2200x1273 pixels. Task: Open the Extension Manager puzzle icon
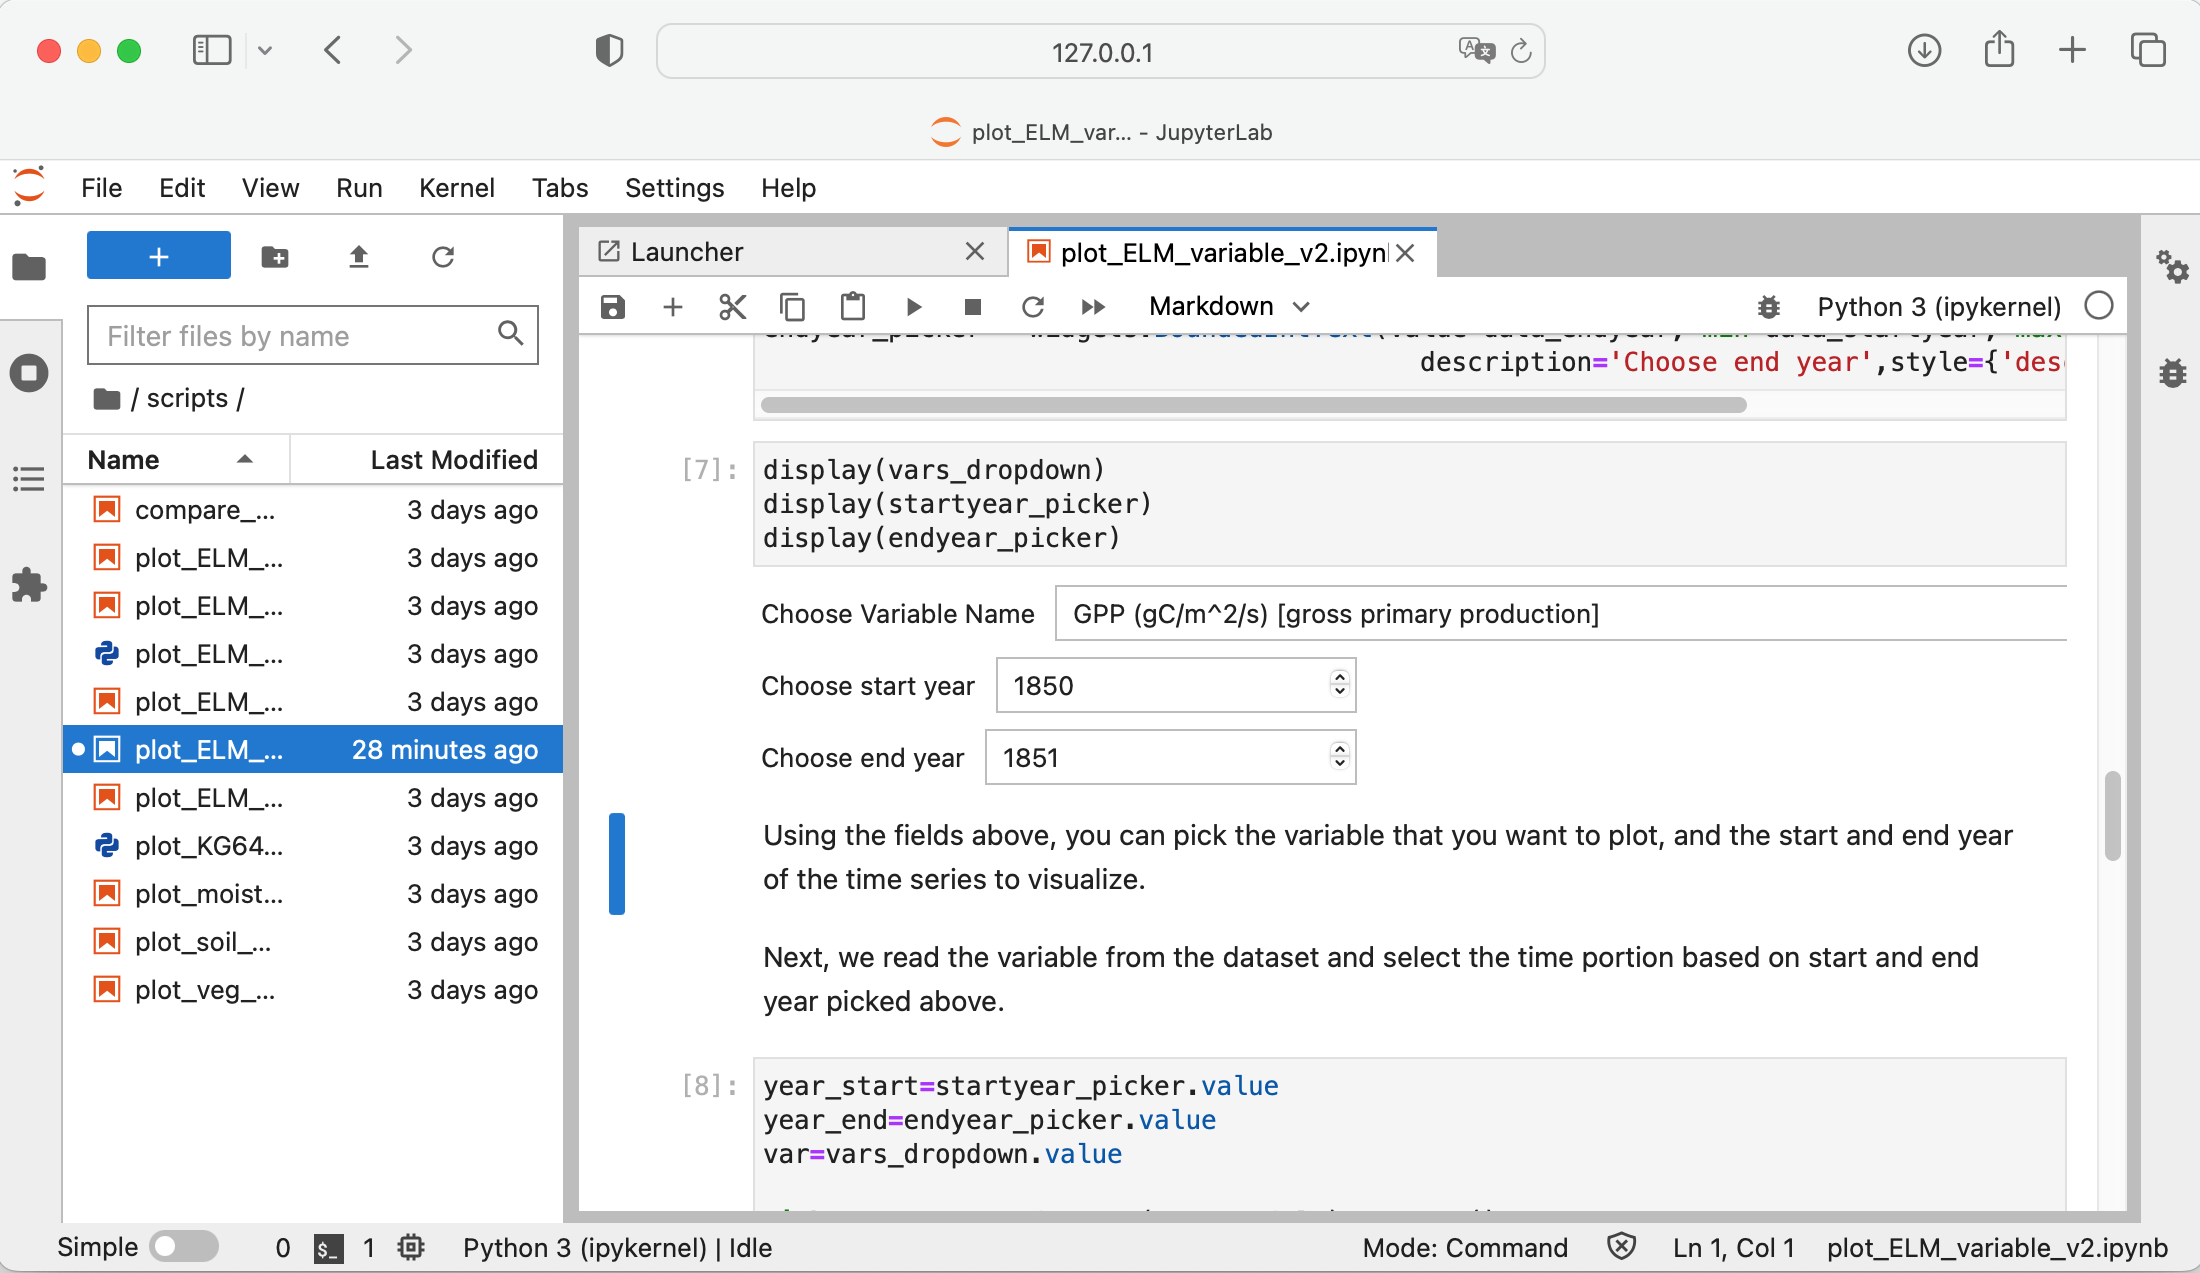tap(29, 585)
